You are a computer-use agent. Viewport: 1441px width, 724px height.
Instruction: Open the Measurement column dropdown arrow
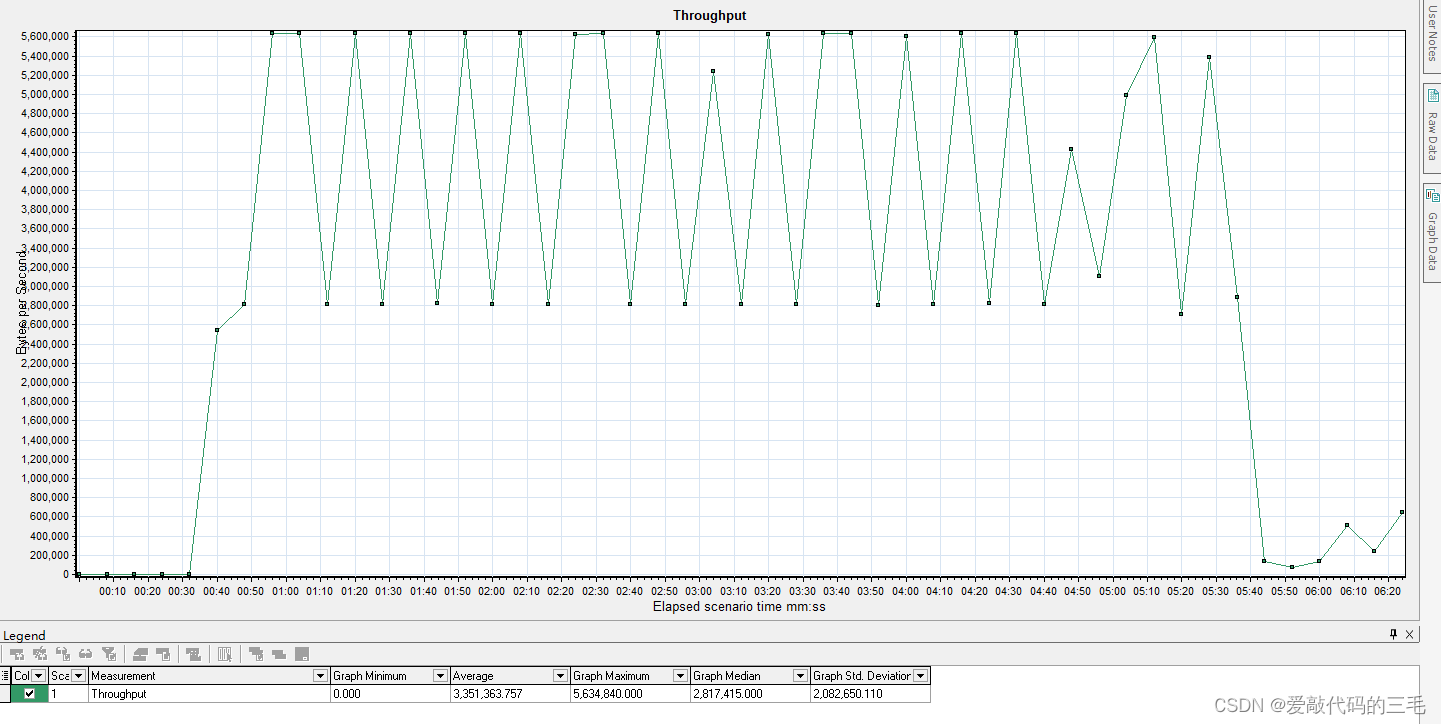click(321, 675)
